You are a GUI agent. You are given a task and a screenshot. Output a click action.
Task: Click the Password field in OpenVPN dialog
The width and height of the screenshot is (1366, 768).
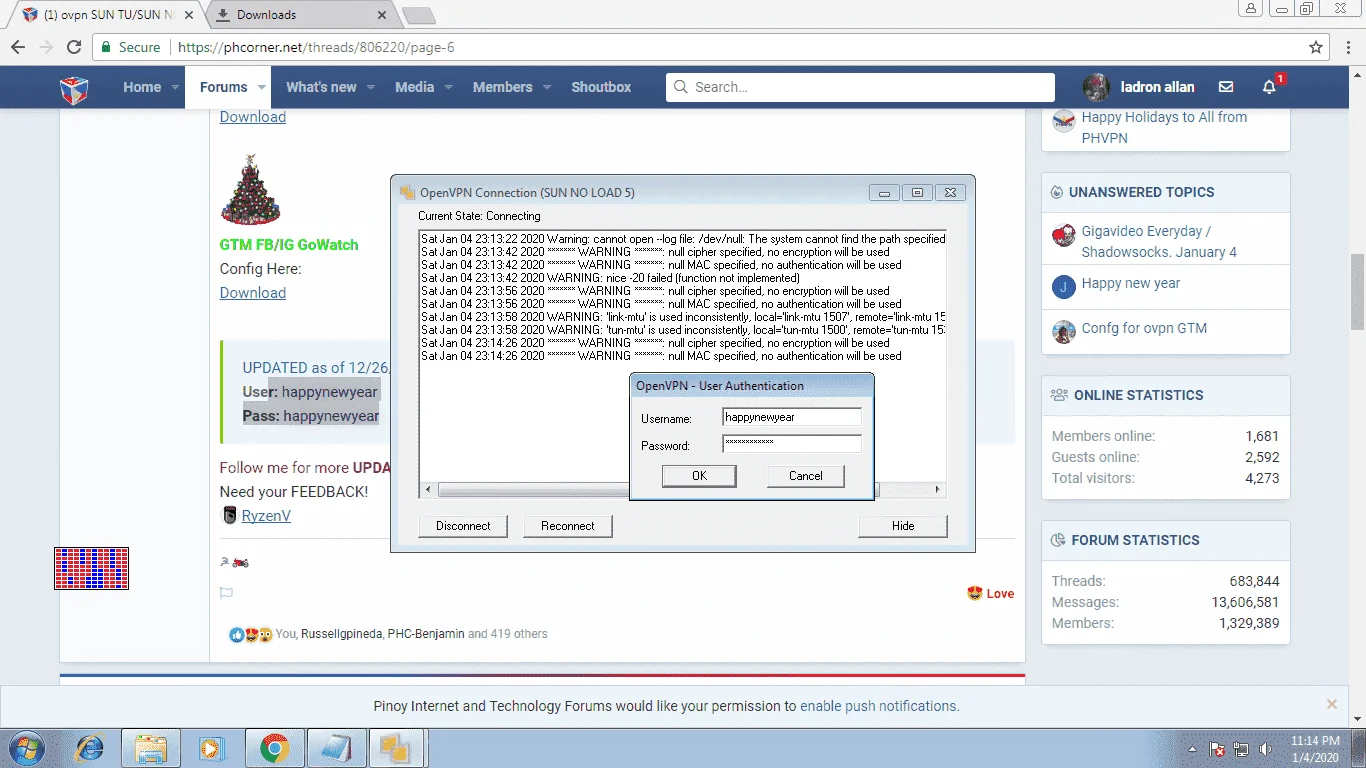tap(792, 444)
